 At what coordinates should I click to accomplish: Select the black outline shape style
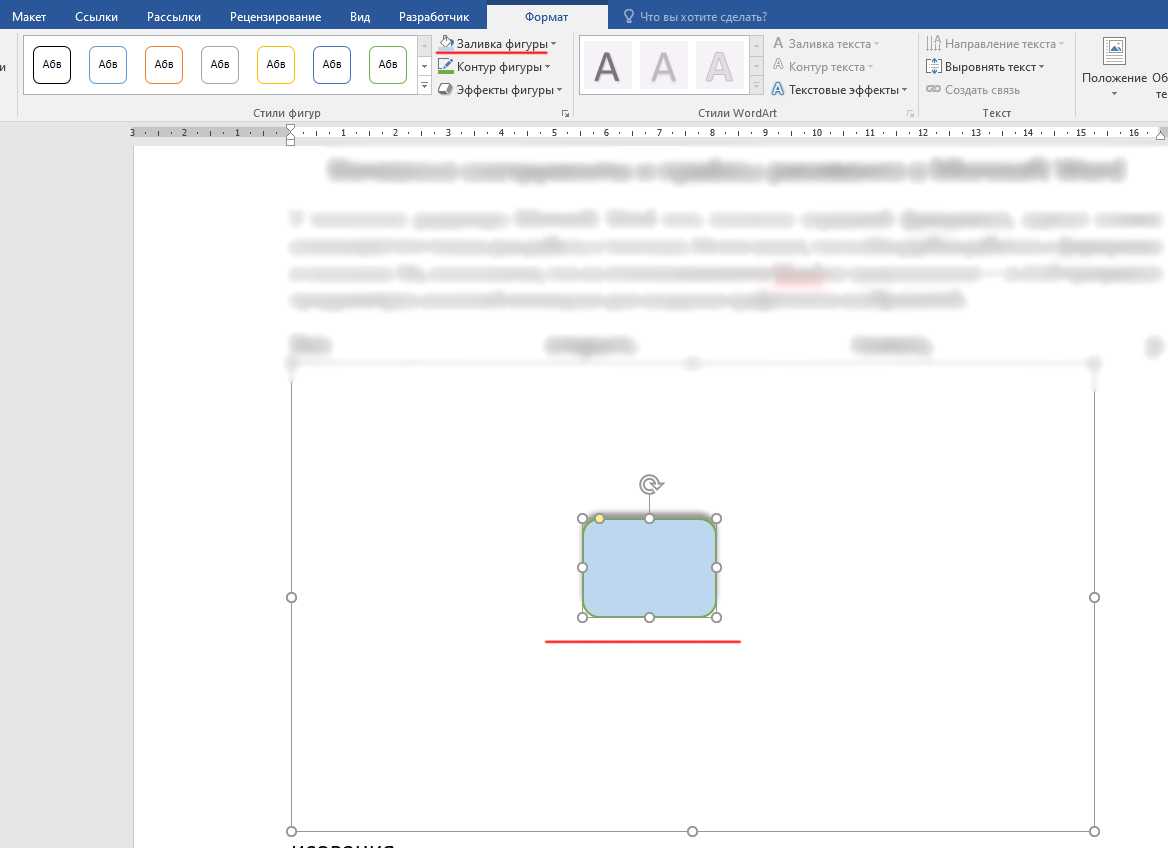52,65
